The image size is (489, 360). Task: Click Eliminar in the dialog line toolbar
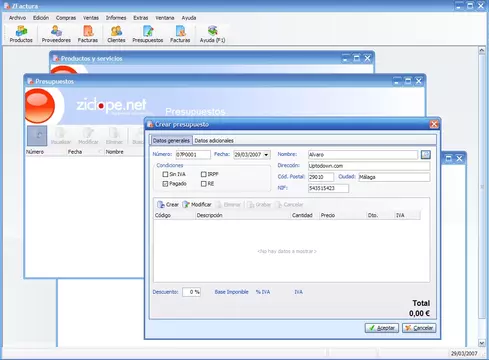click(228, 204)
